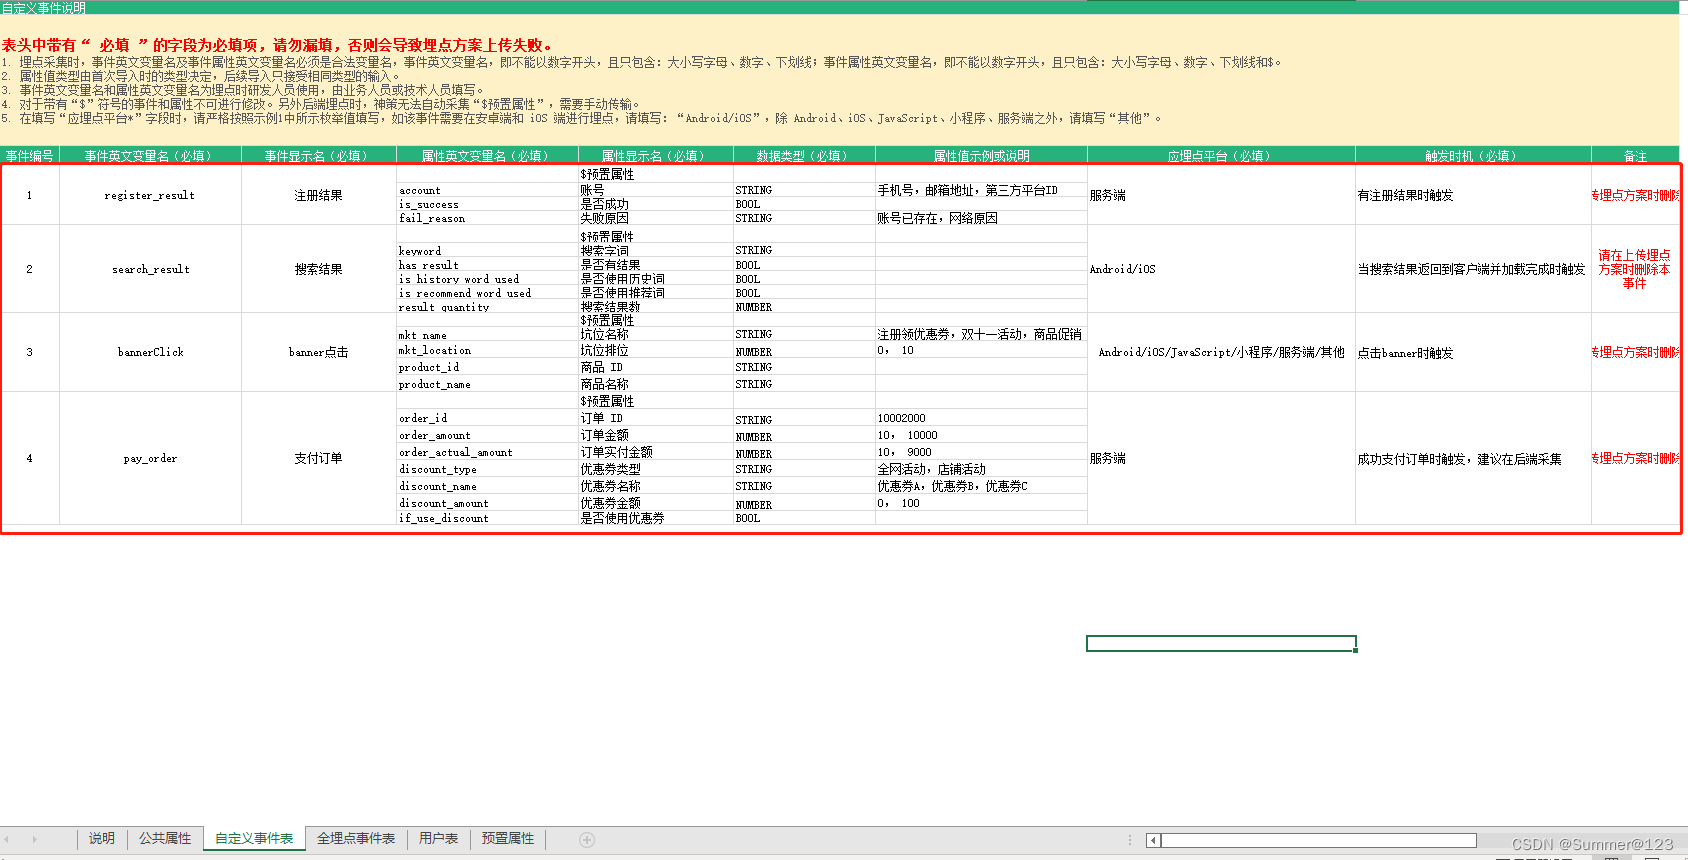Select the 属性英文变量名 header cell
1688x860 pixels.
(487, 155)
